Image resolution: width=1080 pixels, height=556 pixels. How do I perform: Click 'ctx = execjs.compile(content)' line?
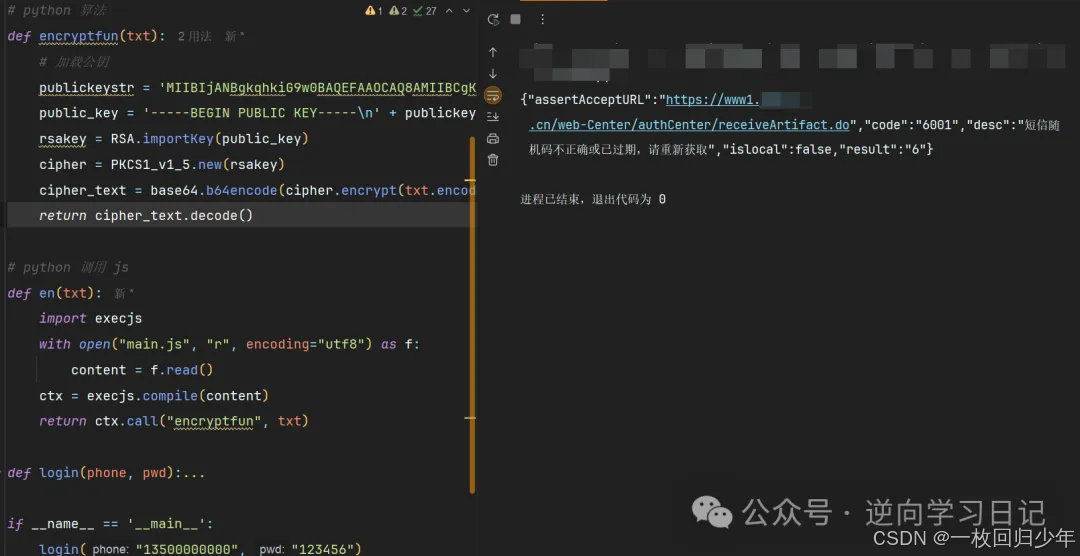[154, 396]
